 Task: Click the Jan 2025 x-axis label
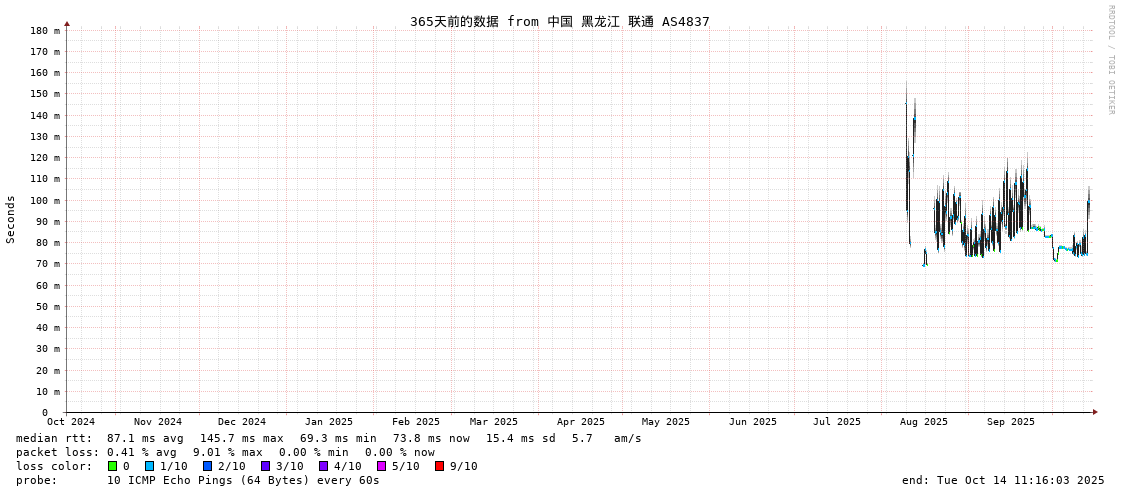[328, 422]
